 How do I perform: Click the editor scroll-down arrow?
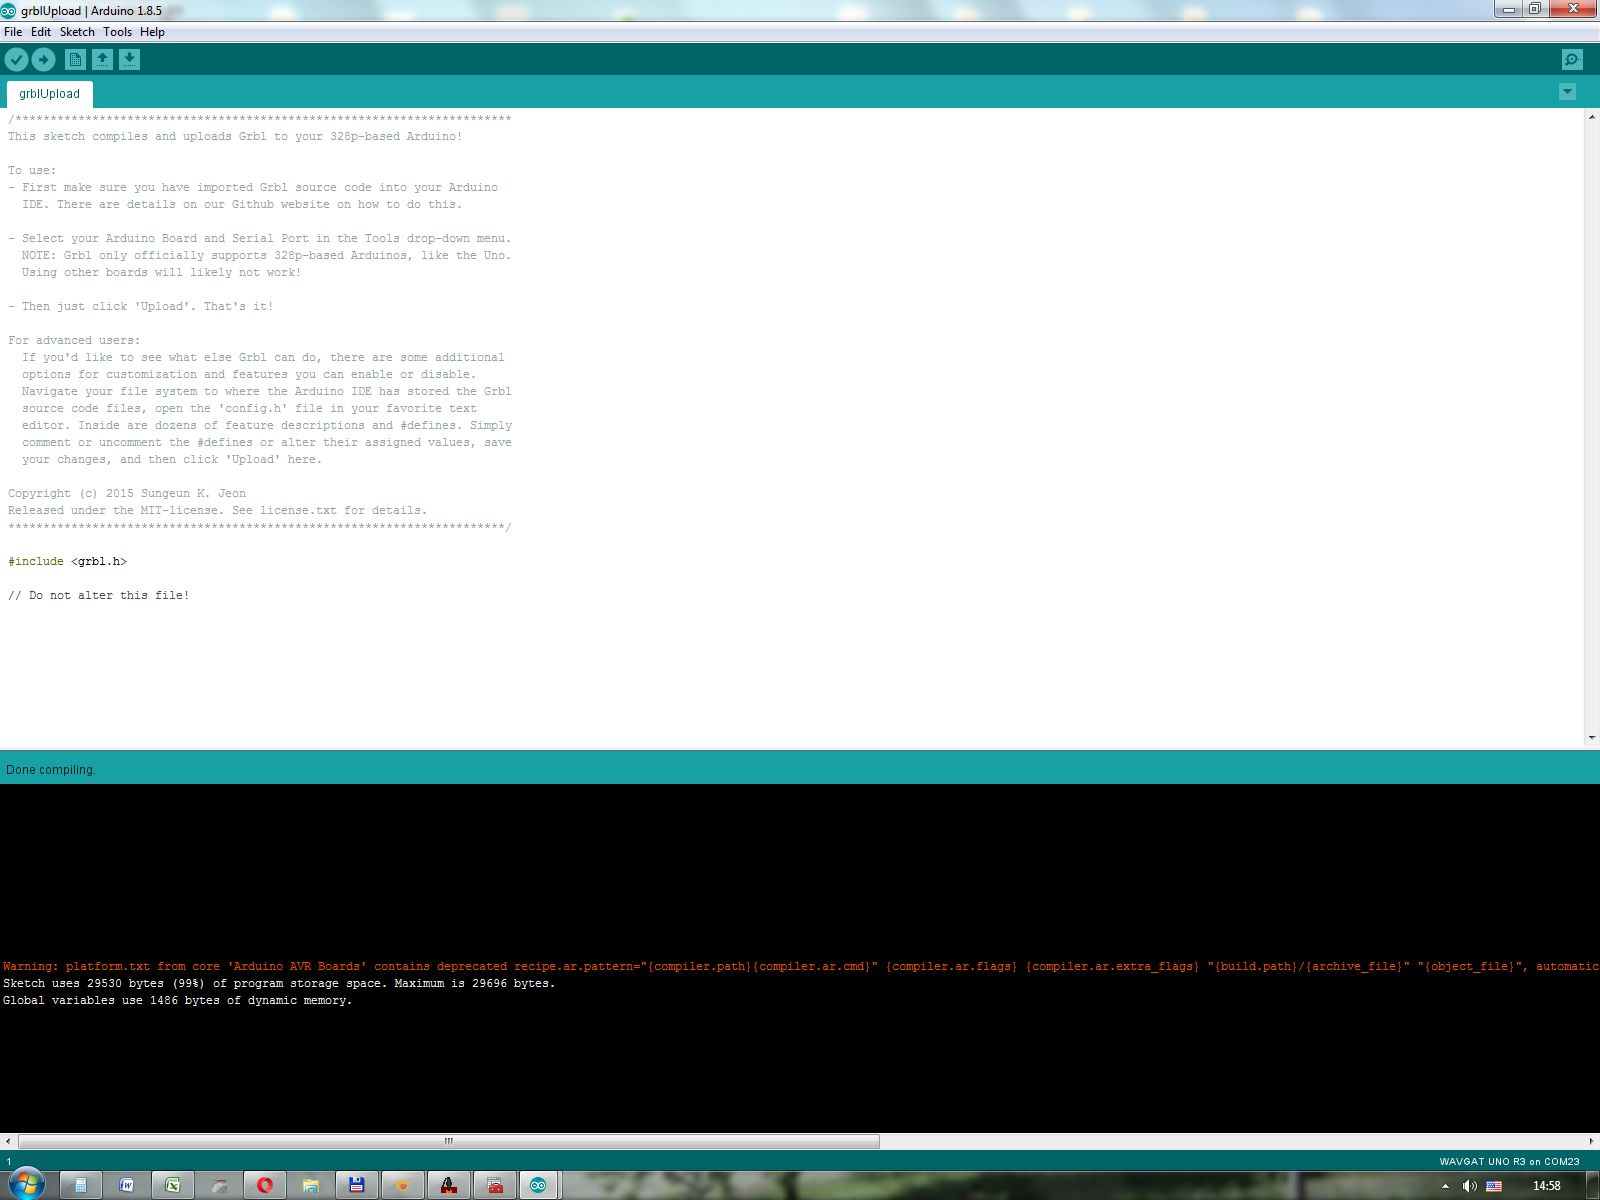pos(1591,738)
